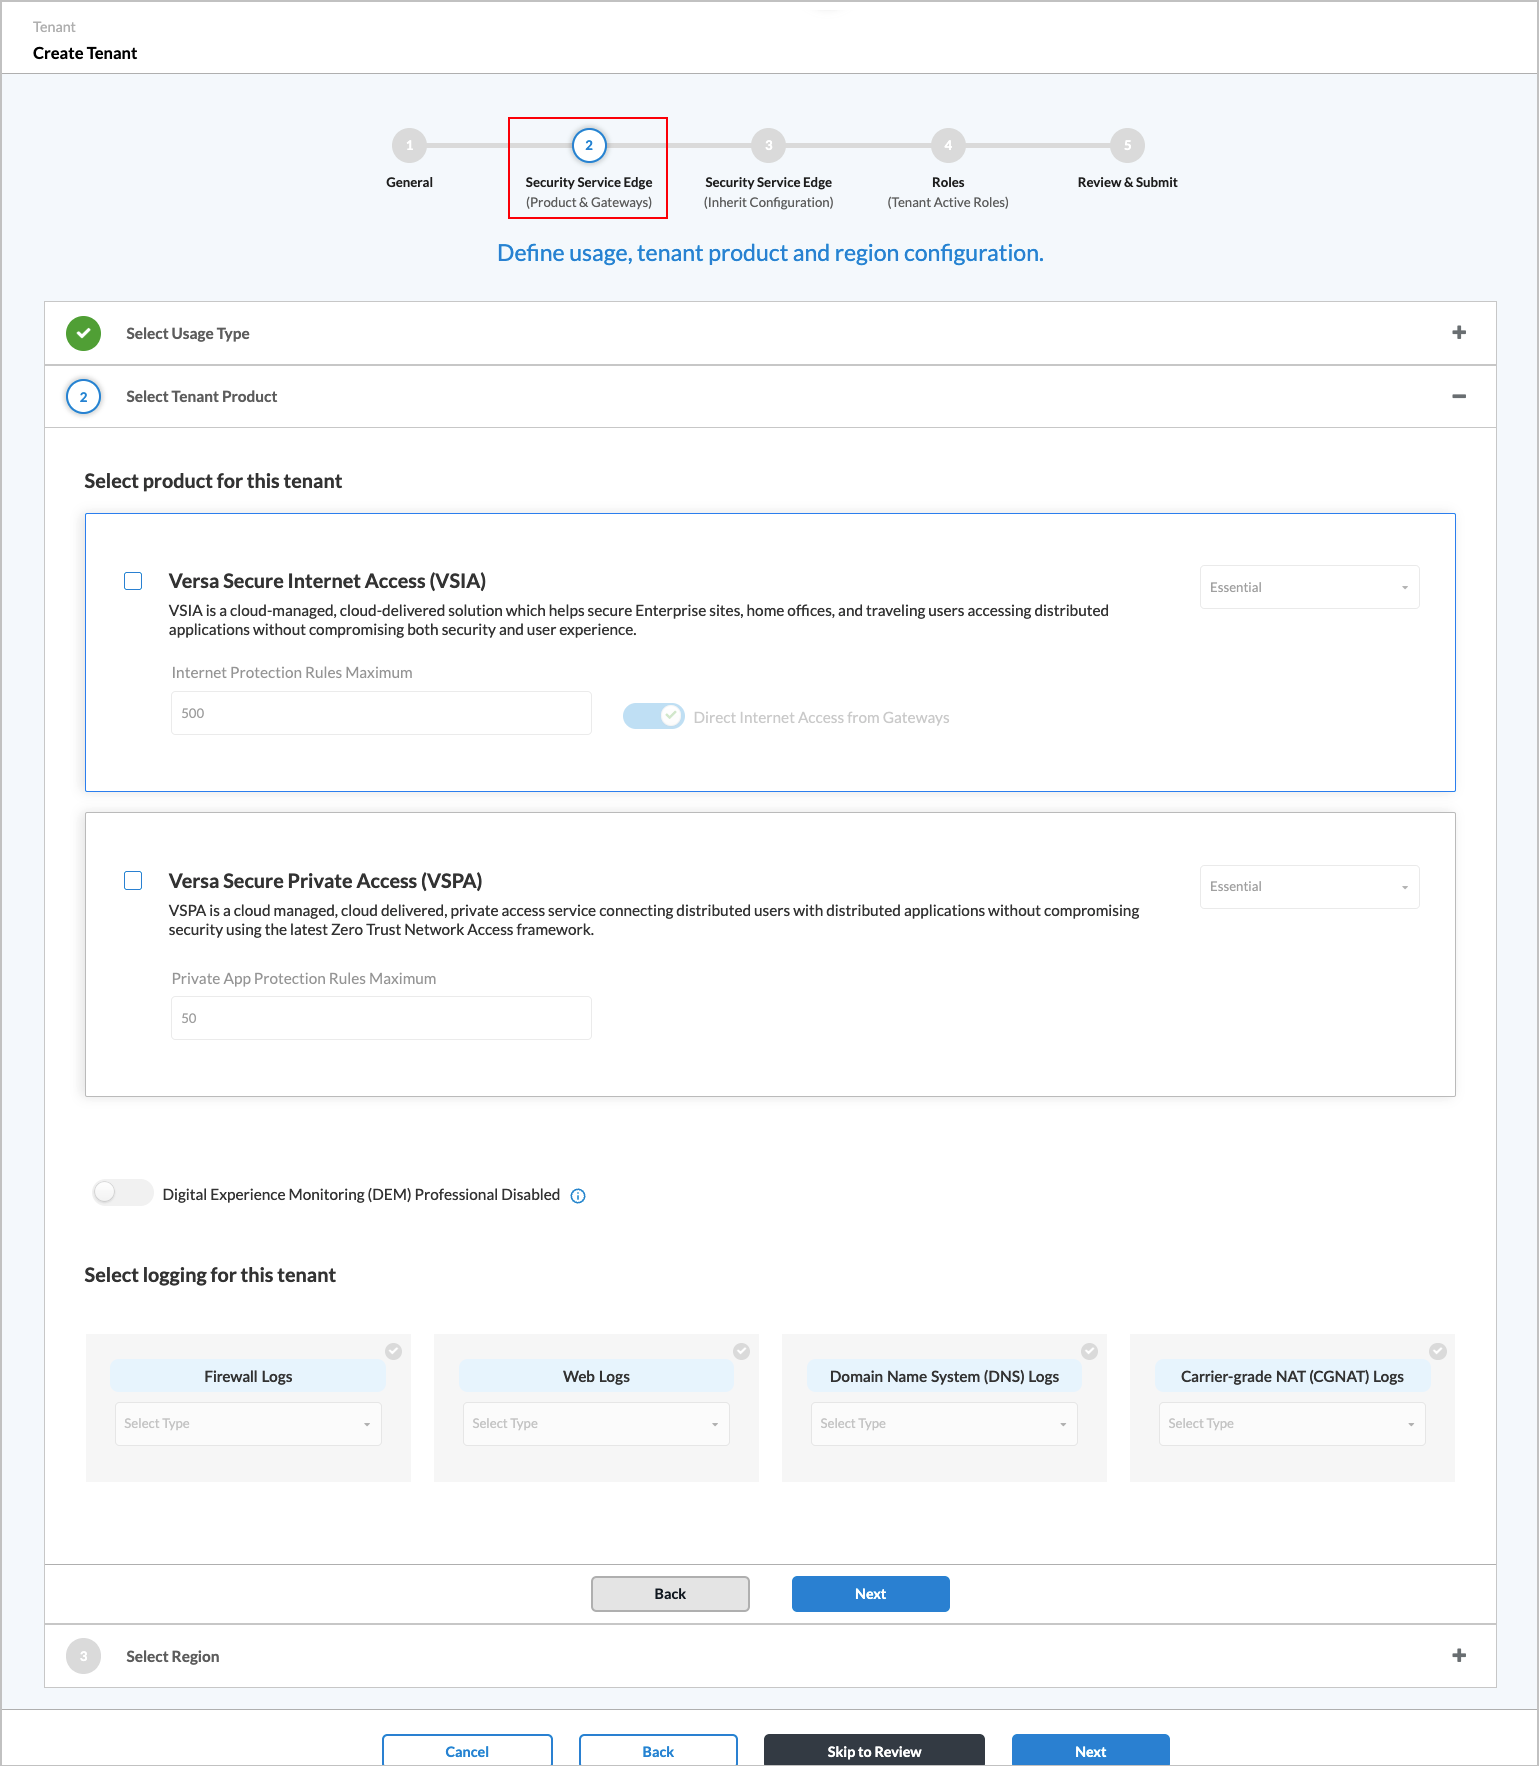Viewport: 1539px width, 1766px height.
Task: Open Web Logs Select Type dropdown
Action: pos(596,1424)
